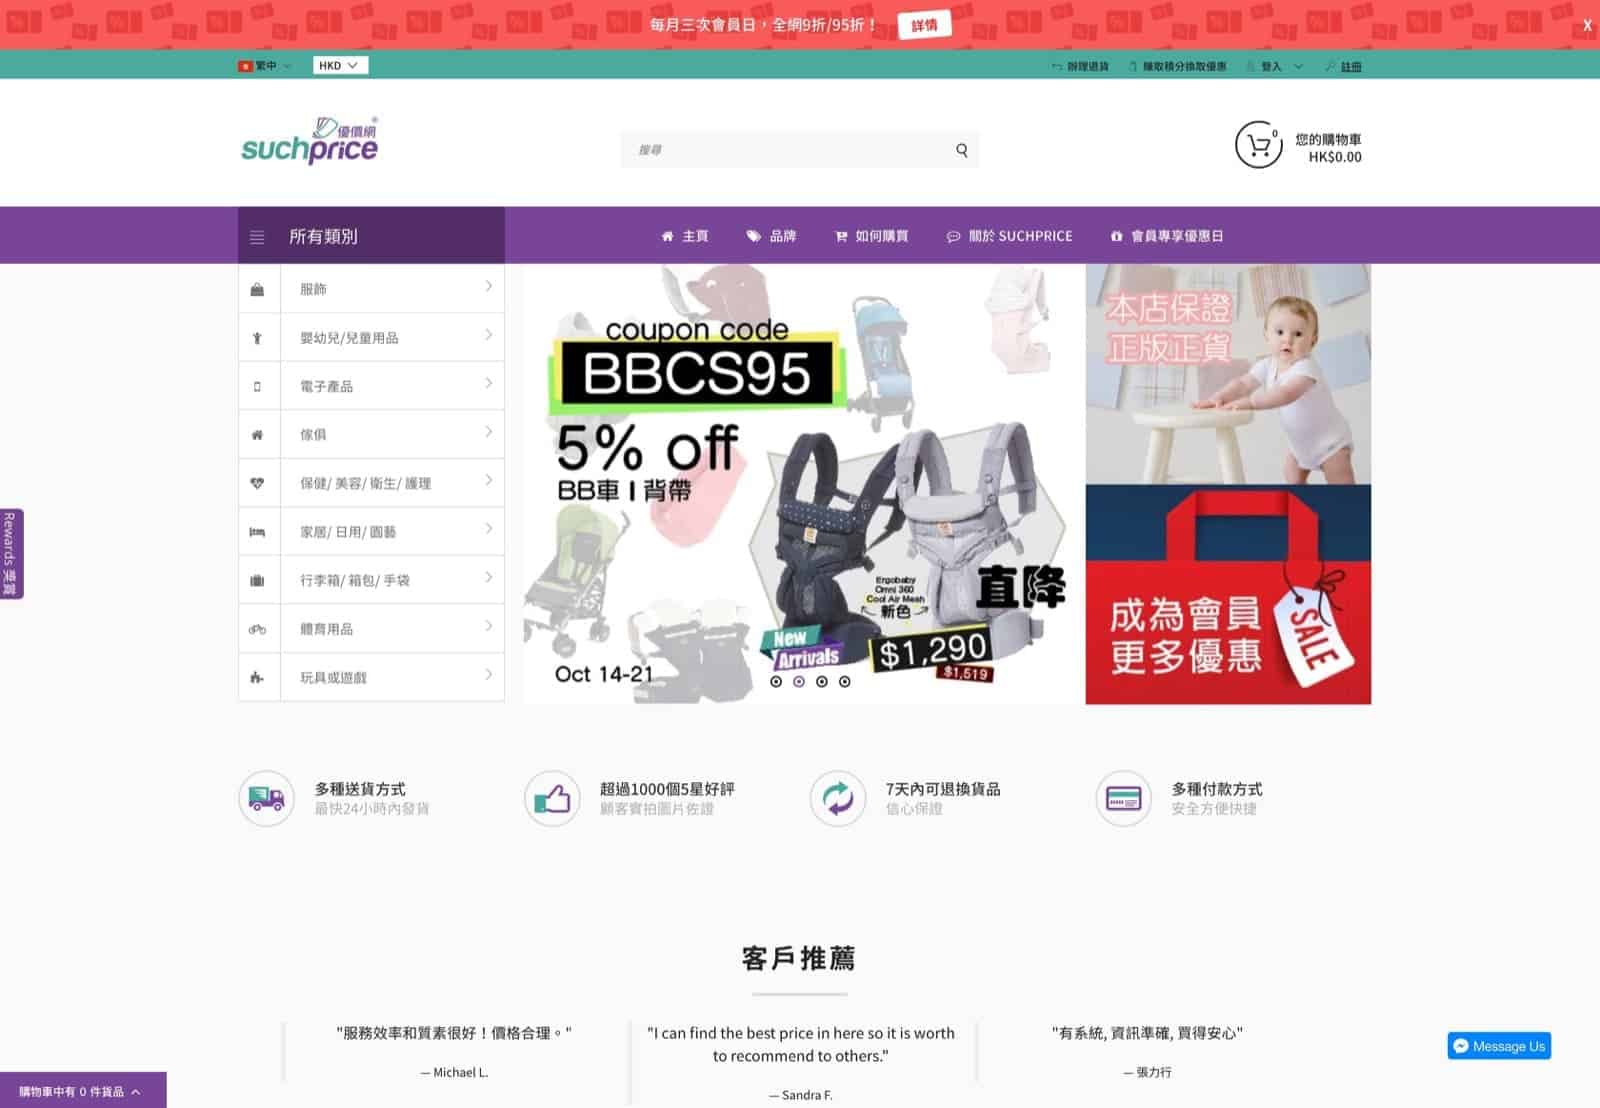The height and width of the screenshot is (1108, 1600).
Task: Open the 品牌 navigation item
Action: pos(771,236)
